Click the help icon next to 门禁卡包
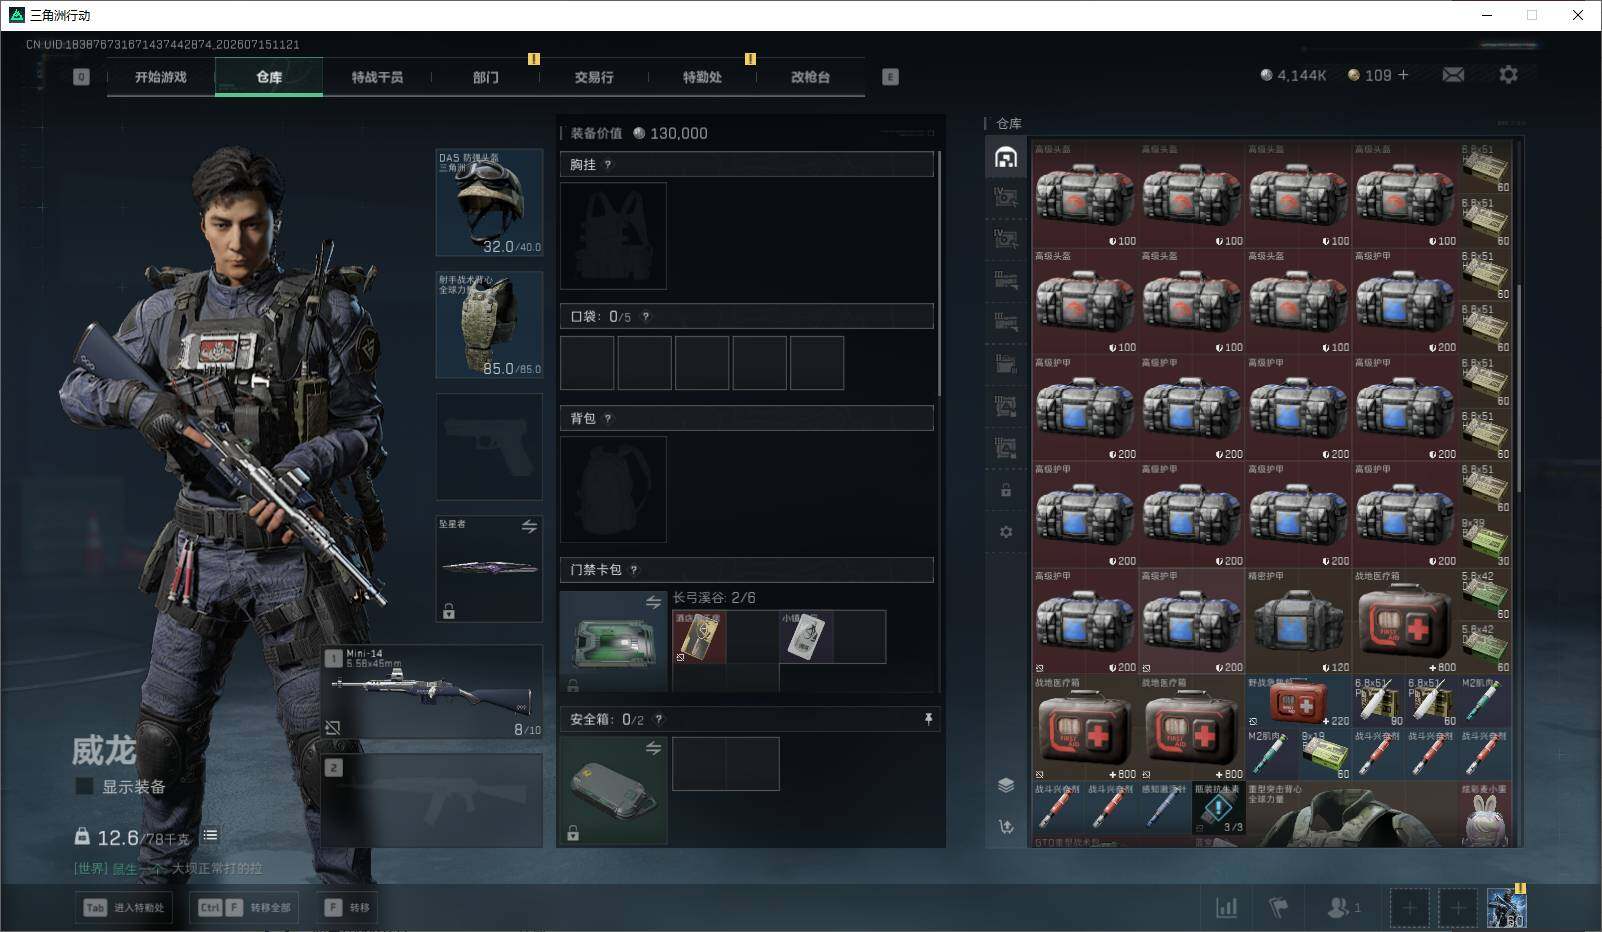This screenshot has height=932, width=1602. [x=634, y=570]
